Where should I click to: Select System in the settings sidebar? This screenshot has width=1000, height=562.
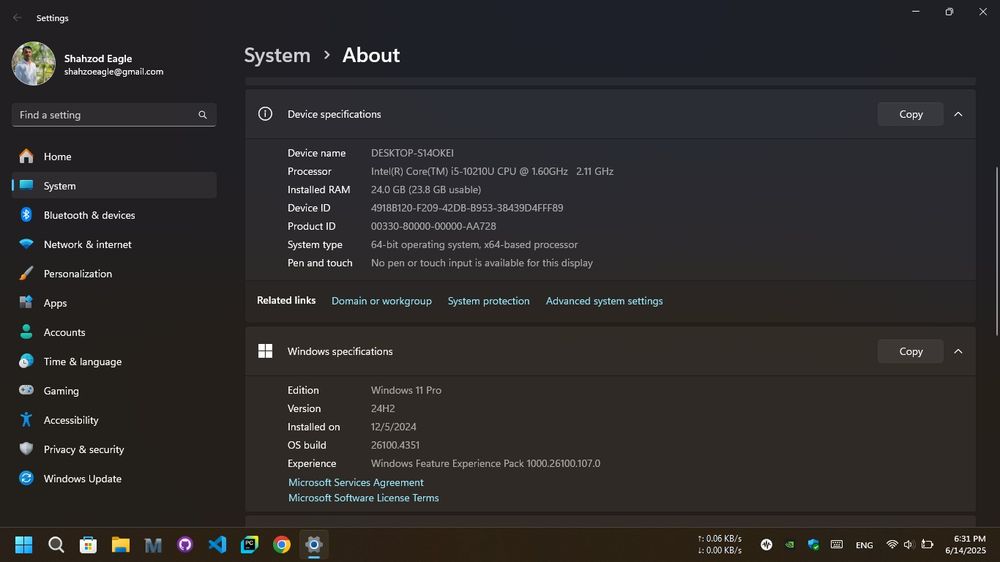[114, 186]
